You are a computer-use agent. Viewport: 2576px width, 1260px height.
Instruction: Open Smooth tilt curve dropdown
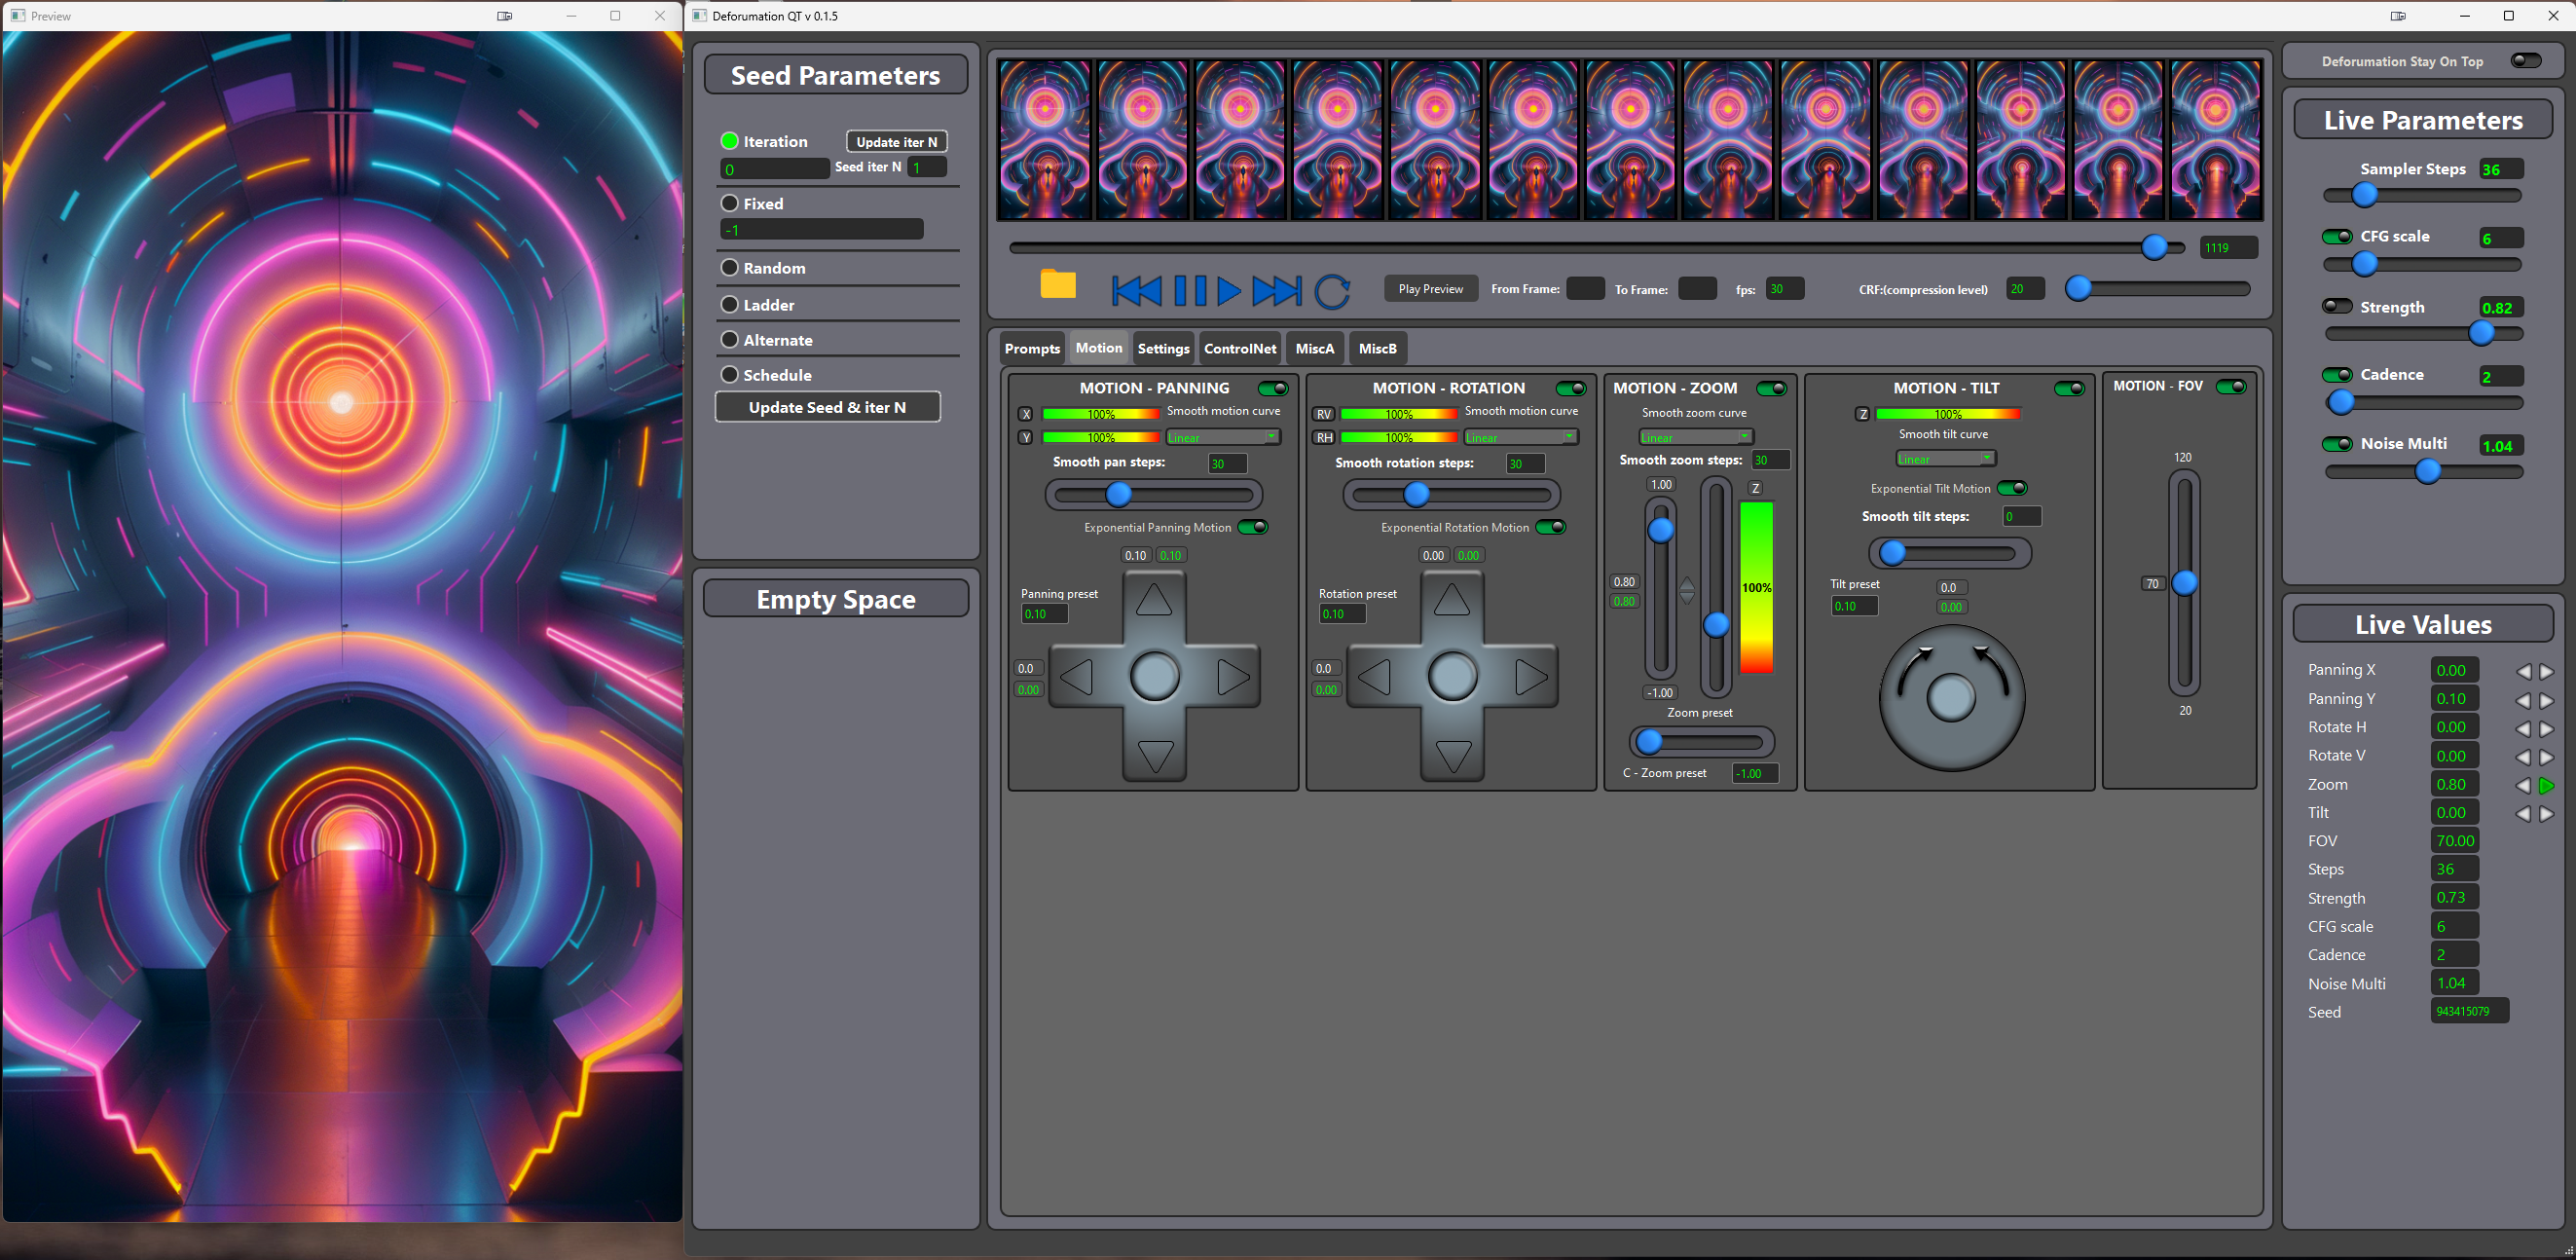coord(1945,459)
